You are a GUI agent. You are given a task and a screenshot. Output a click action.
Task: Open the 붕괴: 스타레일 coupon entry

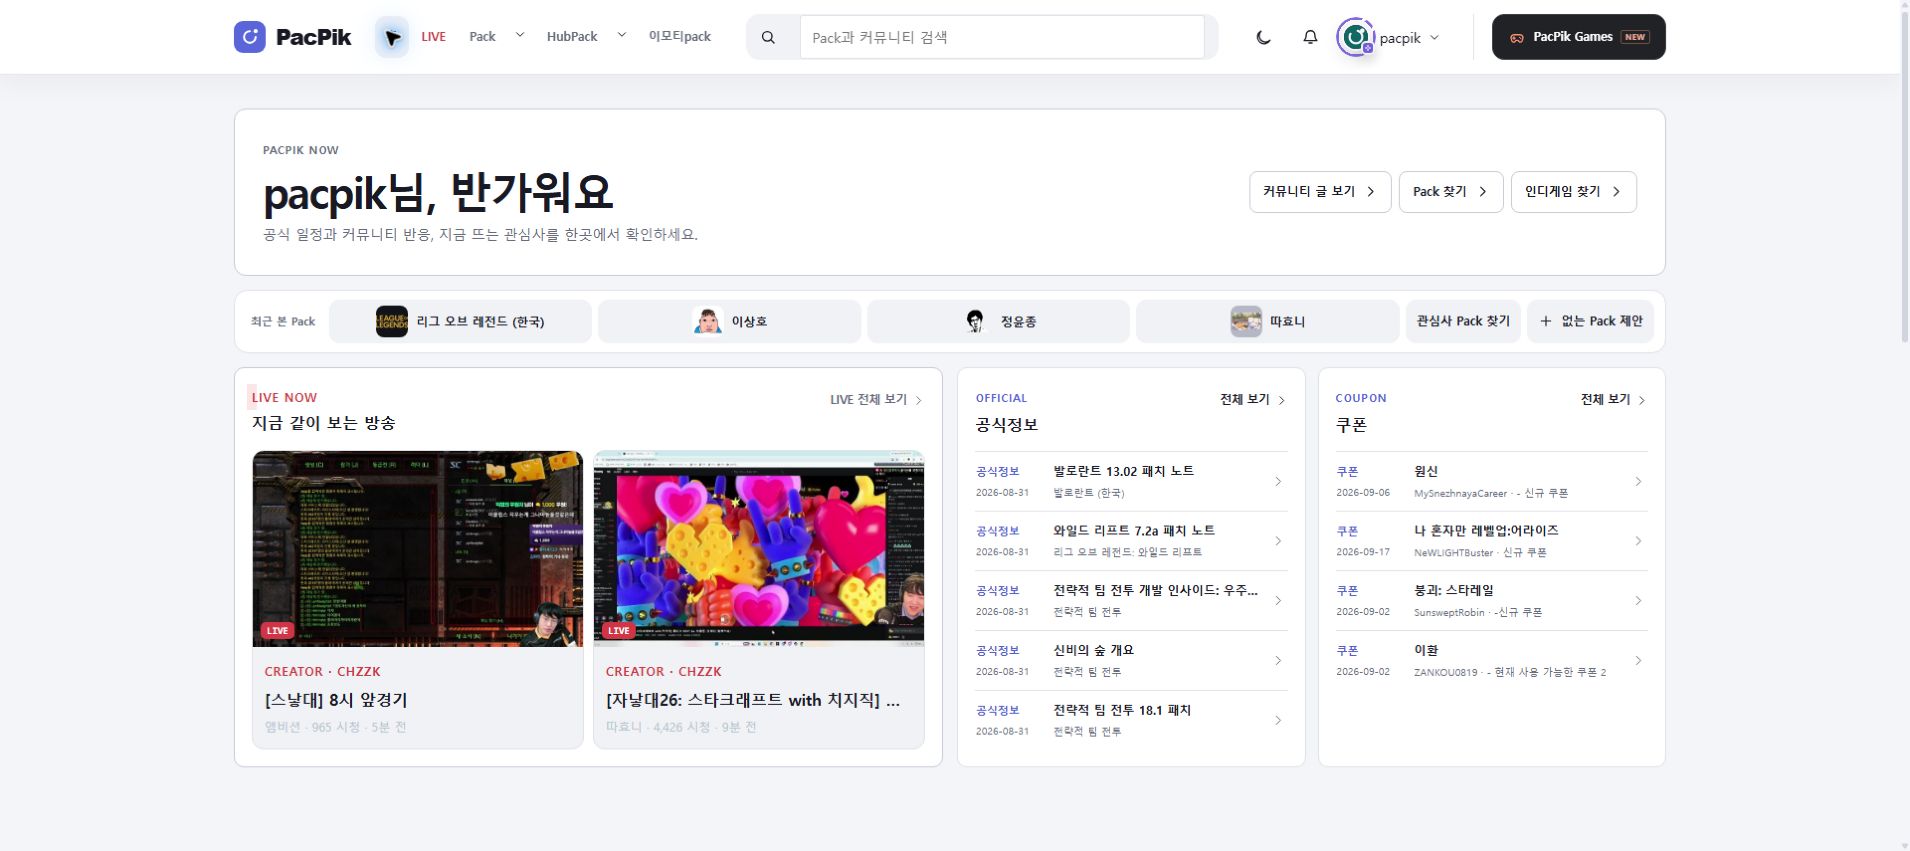pos(1491,601)
